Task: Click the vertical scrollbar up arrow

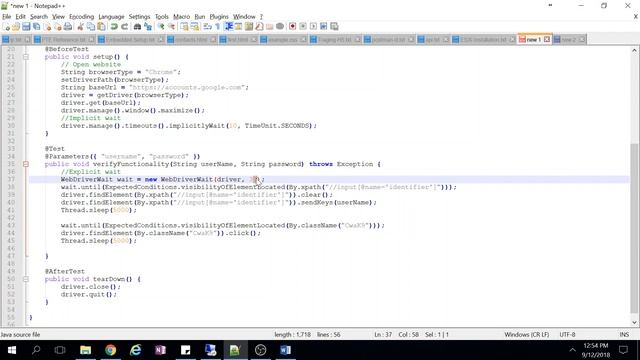Action: click(634, 51)
